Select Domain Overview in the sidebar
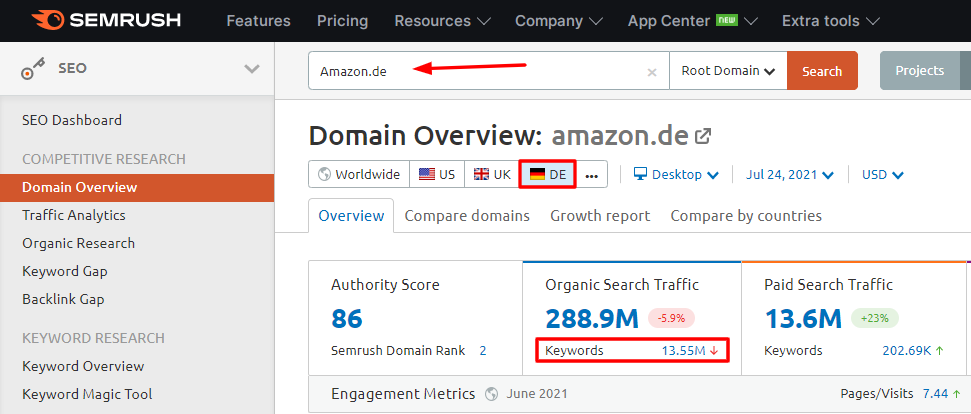 (x=137, y=188)
